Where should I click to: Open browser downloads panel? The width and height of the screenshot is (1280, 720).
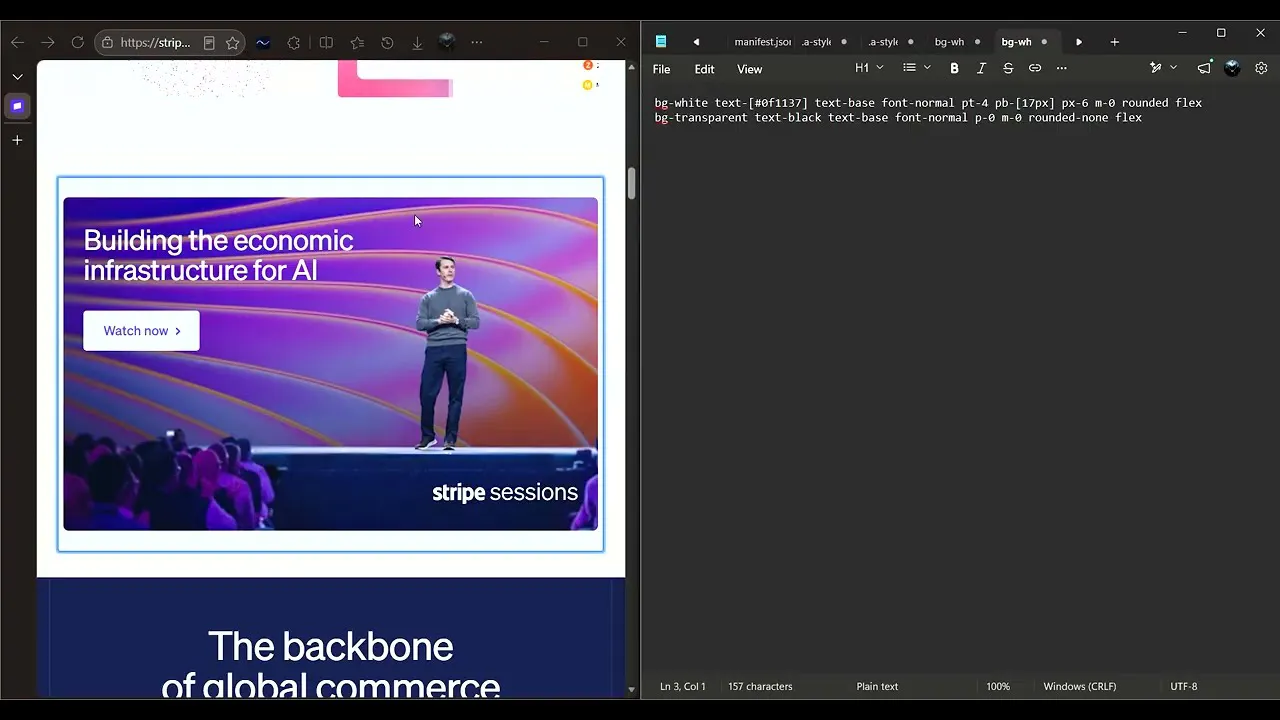(417, 43)
